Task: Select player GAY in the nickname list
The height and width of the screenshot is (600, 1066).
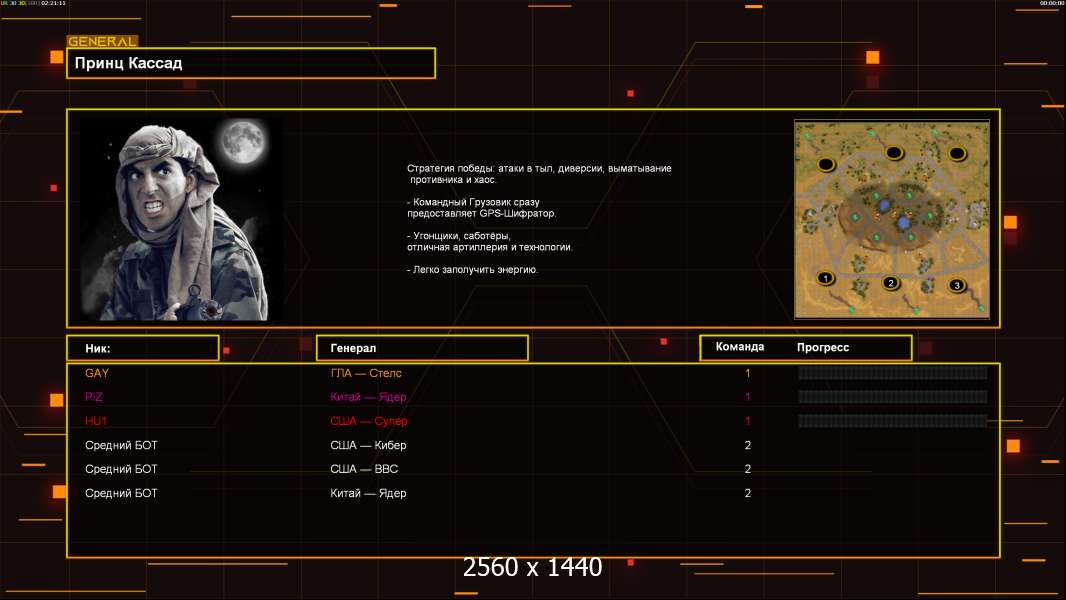Action: [97, 373]
